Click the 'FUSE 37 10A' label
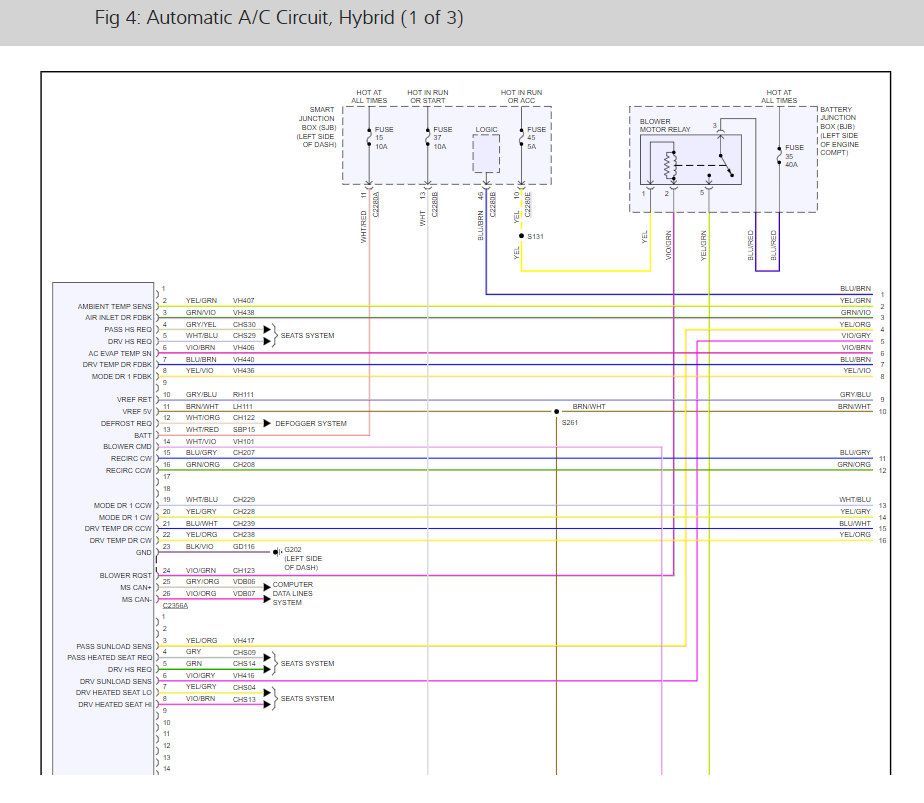This screenshot has height=803, width=924. (443, 138)
